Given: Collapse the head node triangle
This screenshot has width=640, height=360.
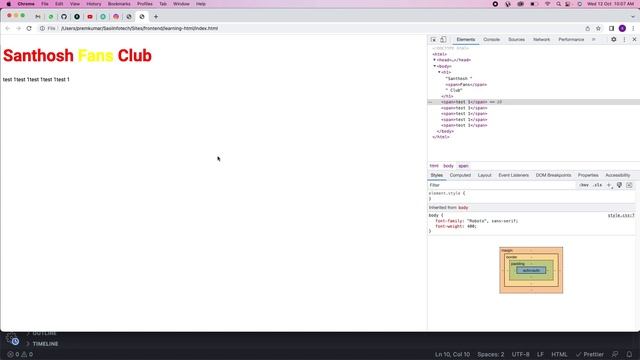Looking at the screenshot, I should [x=435, y=60].
